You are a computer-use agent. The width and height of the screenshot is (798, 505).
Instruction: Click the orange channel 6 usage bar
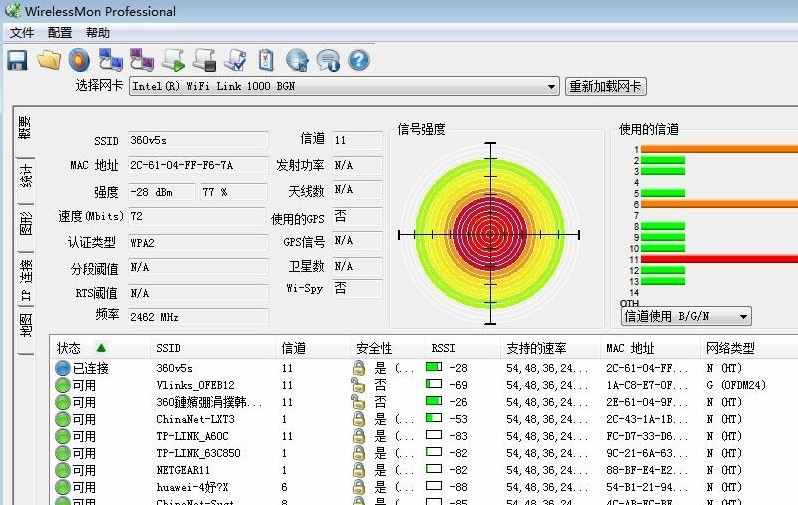click(719, 204)
